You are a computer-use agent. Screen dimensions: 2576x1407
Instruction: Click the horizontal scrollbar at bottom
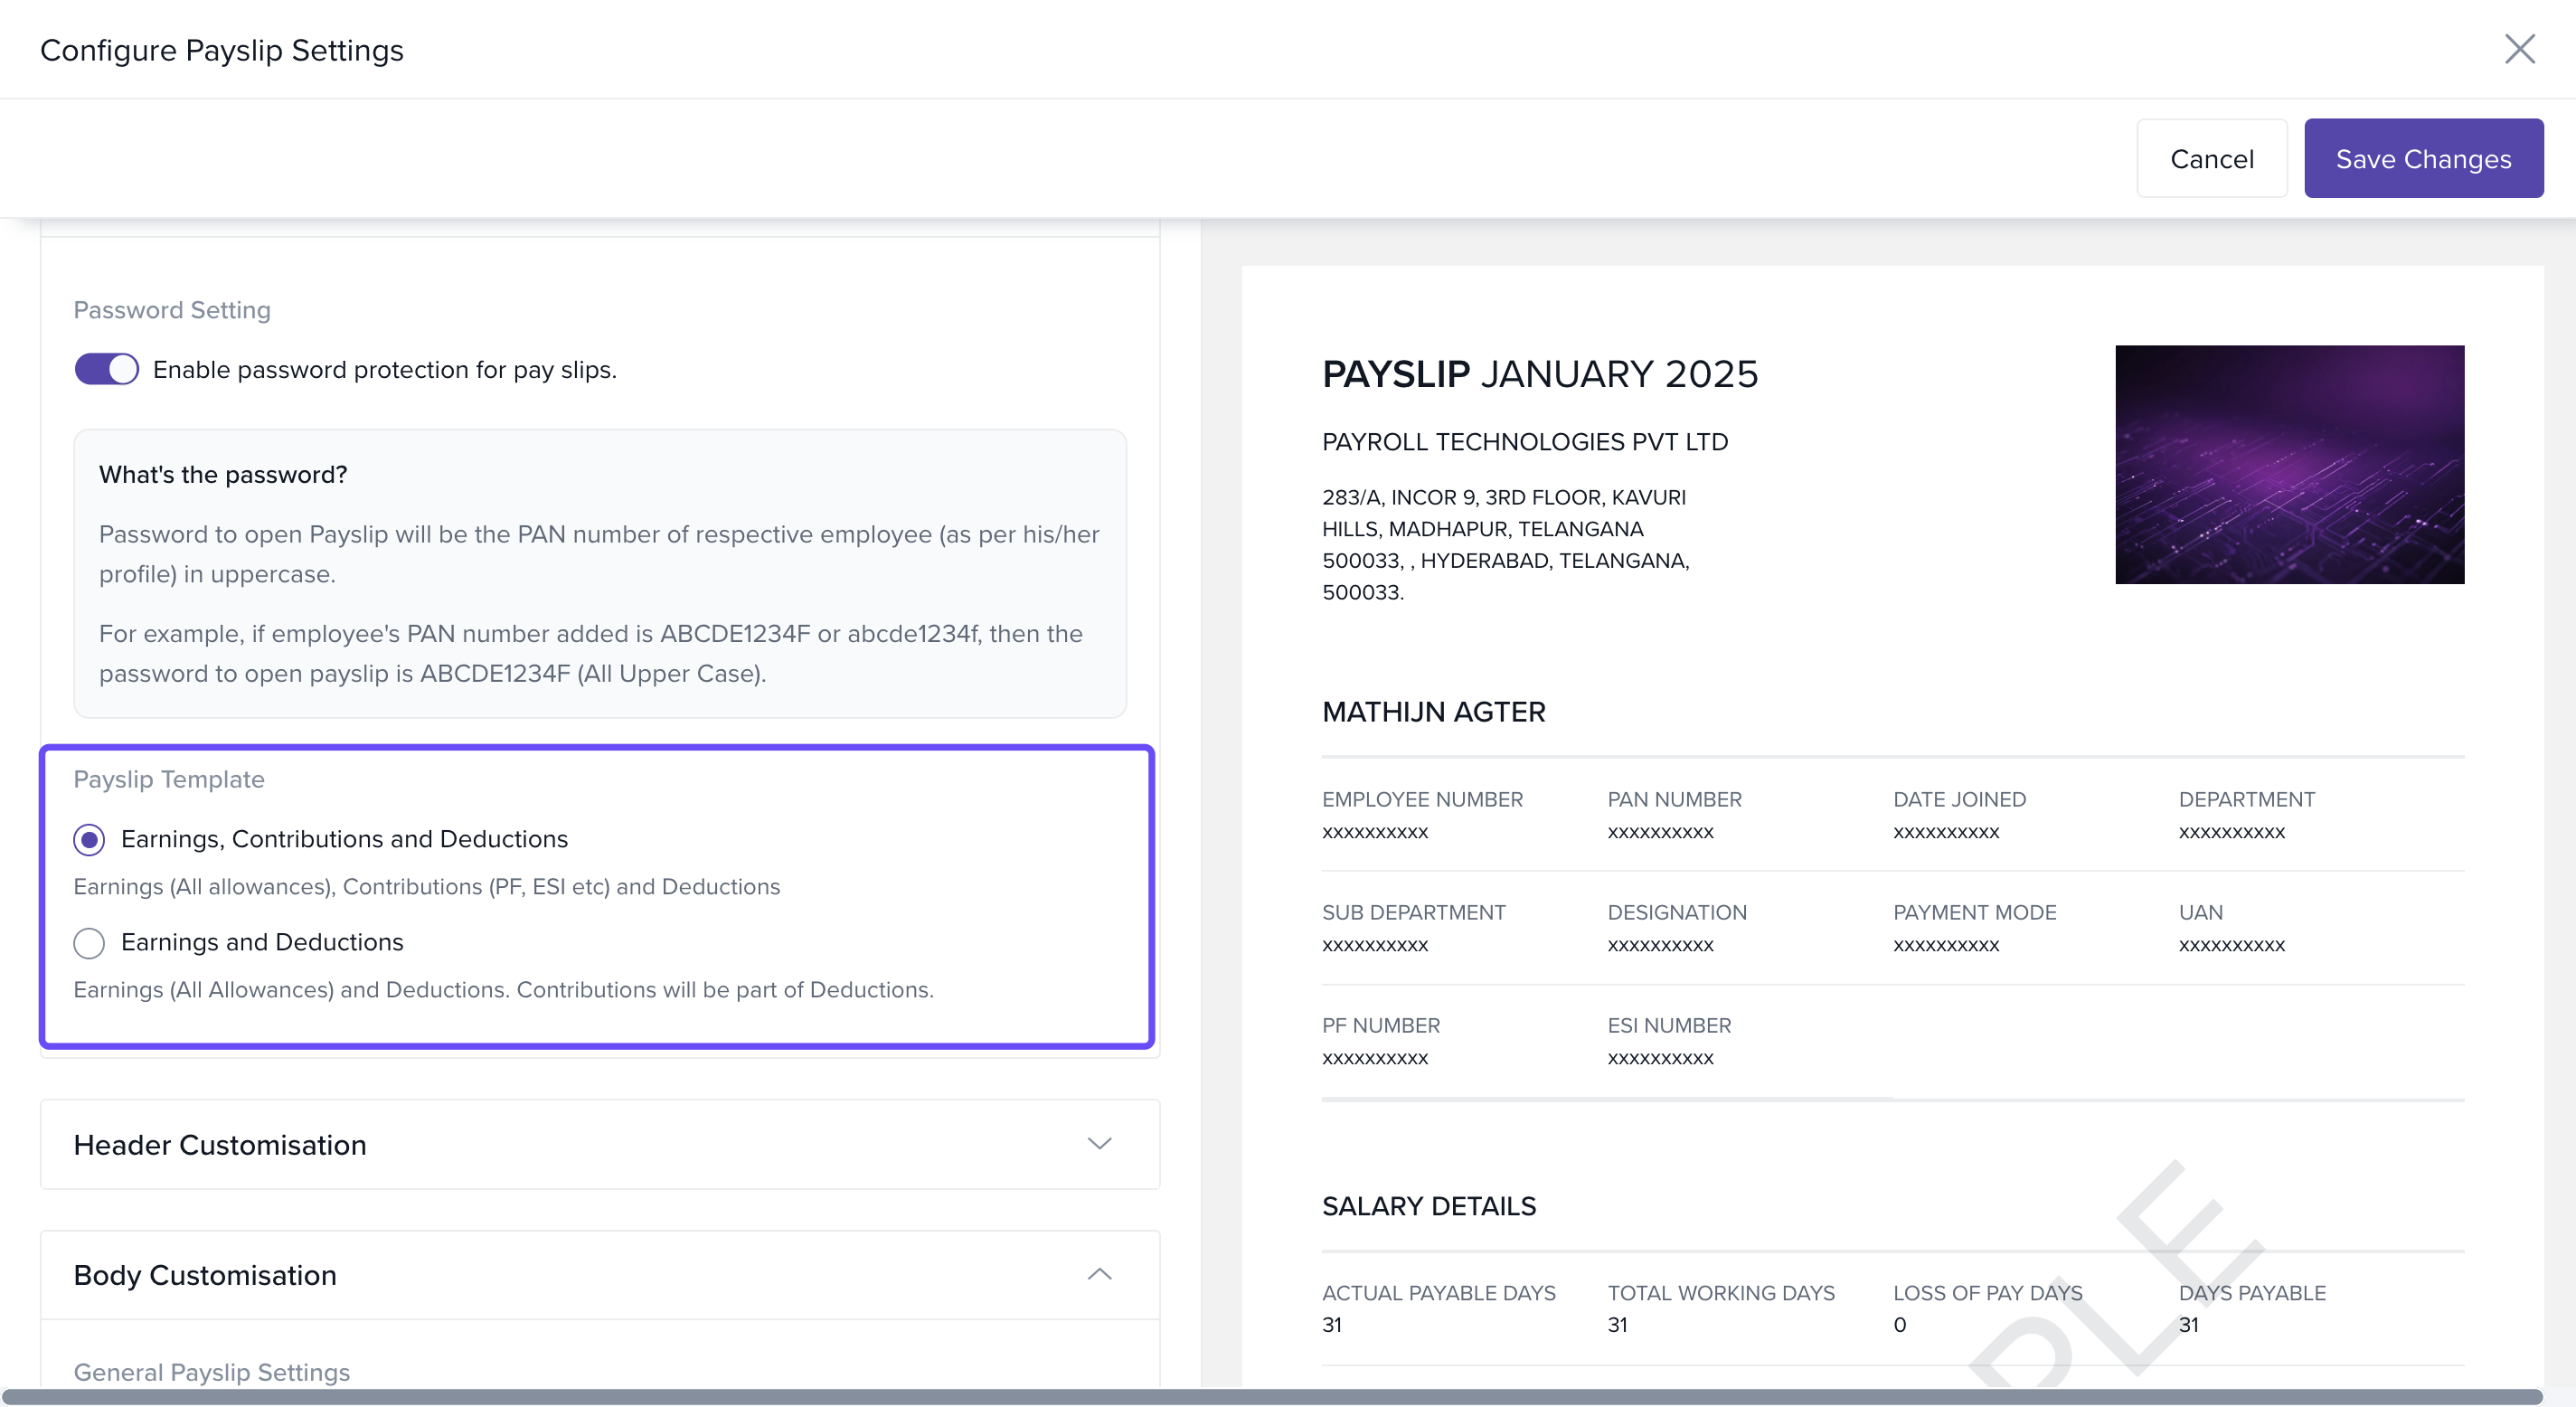click(x=1270, y=1396)
